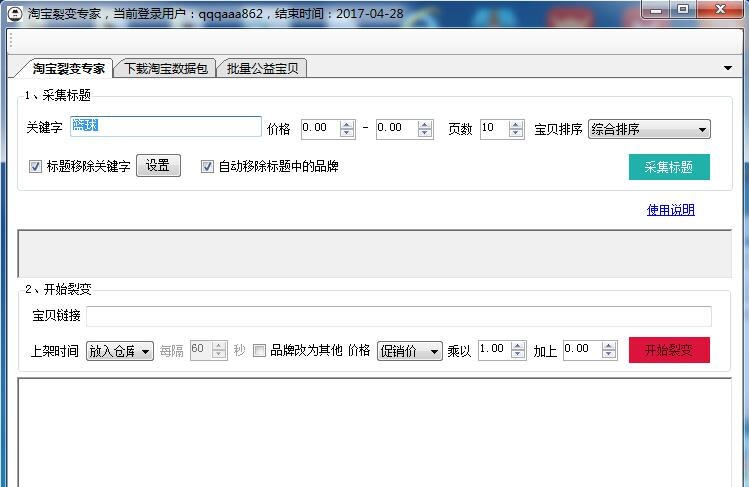
Task: Open the 使用说明 link
Action: point(671,210)
